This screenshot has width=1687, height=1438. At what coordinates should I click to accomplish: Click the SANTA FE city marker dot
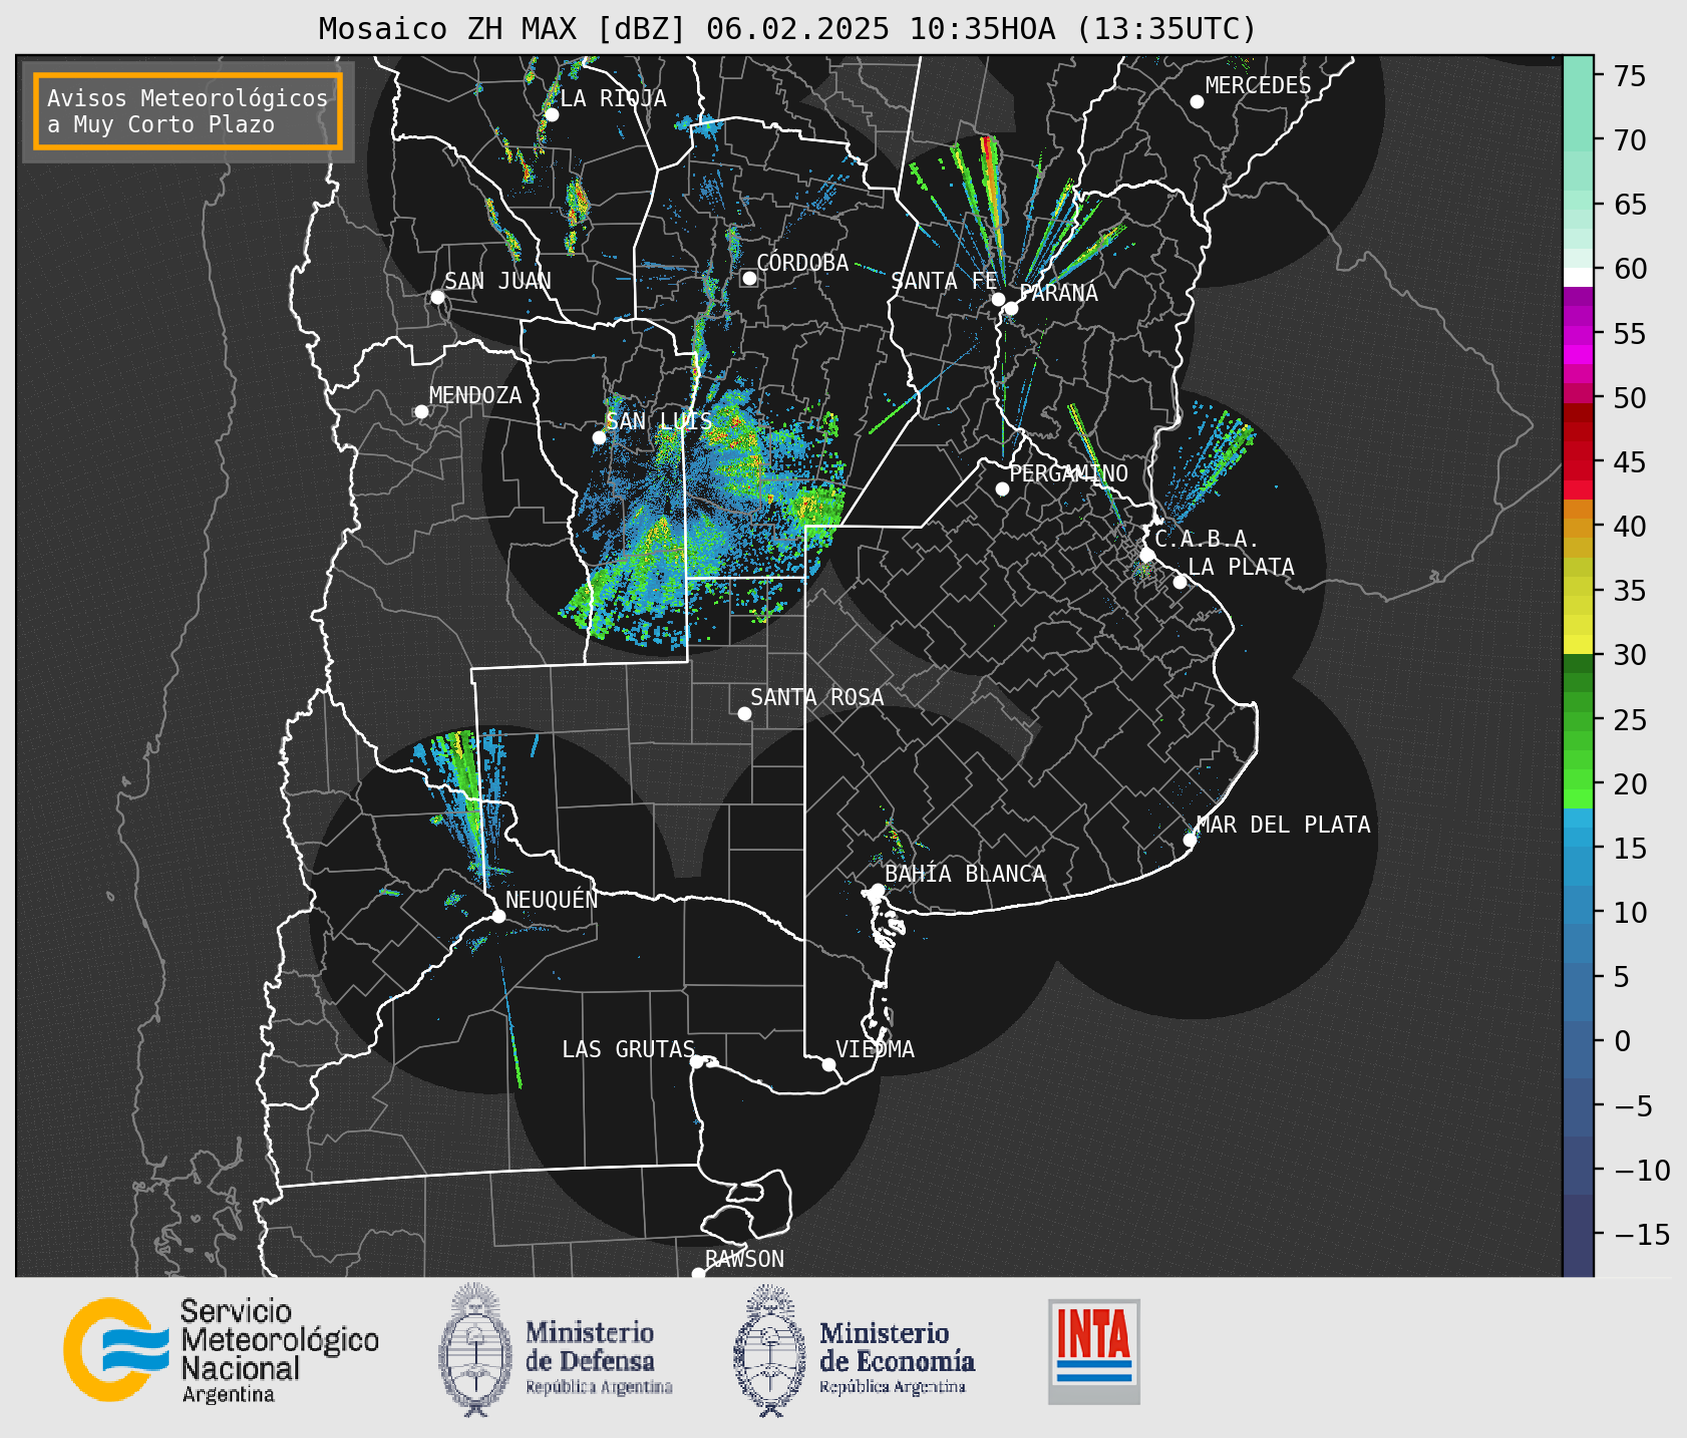[998, 299]
